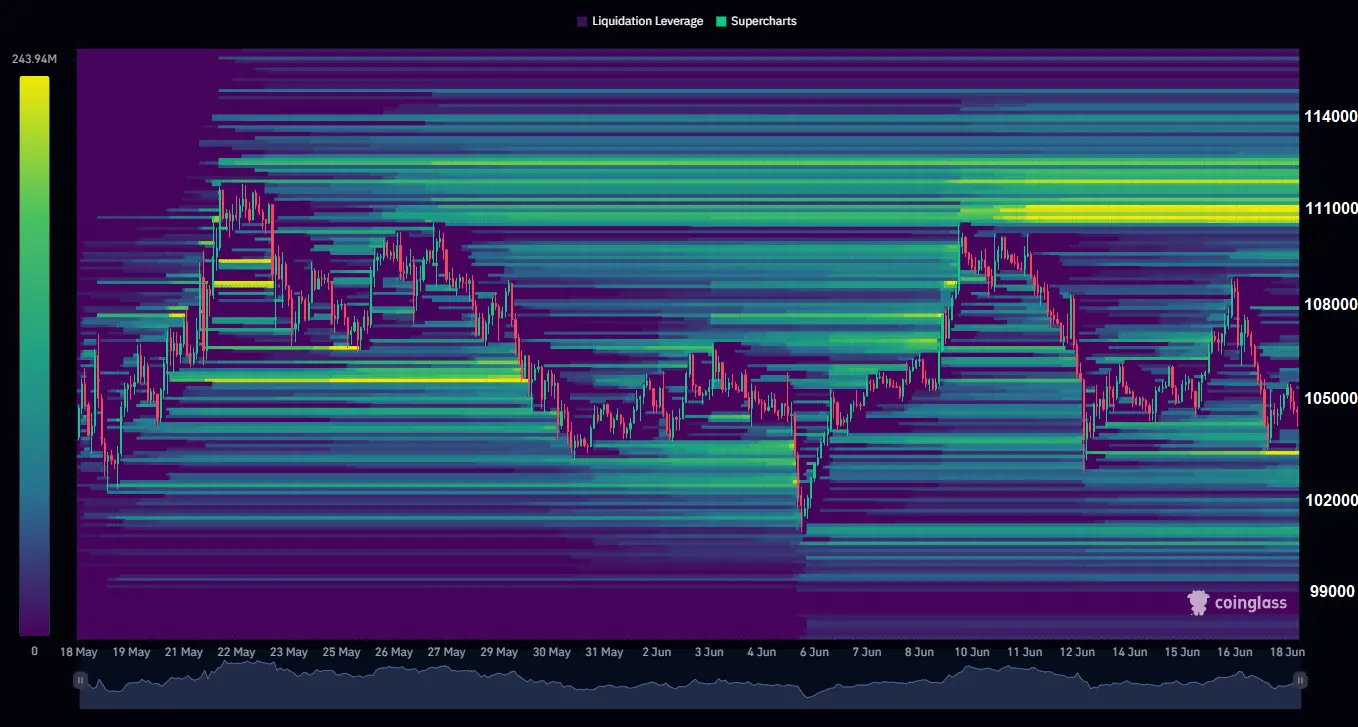The image size is (1358, 727).
Task: Click the 7 Jun date label
Action: (867, 652)
